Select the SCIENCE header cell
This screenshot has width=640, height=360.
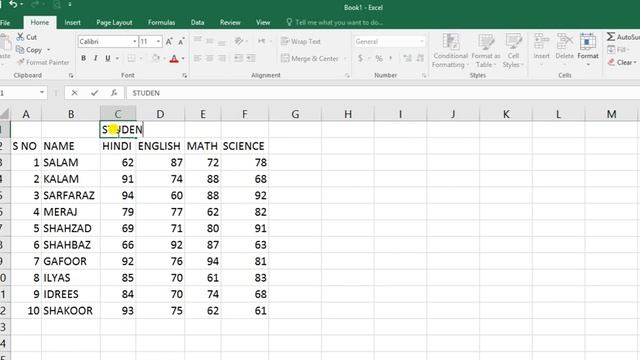(x=244, y=146)
